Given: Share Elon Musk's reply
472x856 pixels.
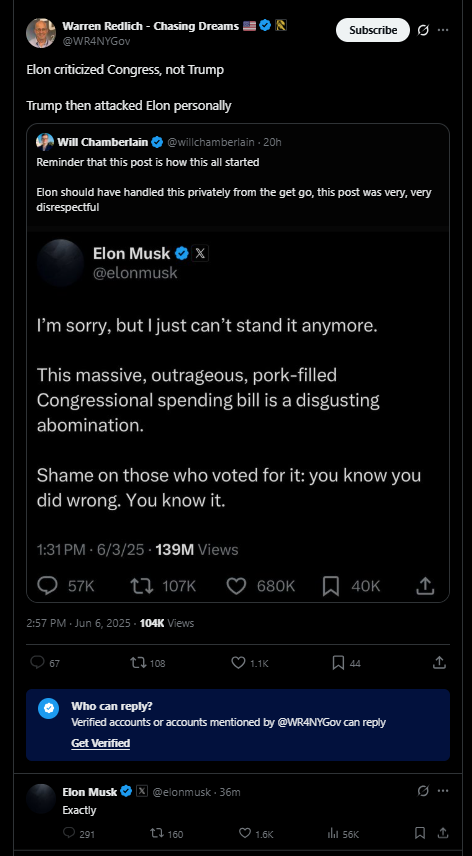Looking at the screenshot, I should [443, 833].
